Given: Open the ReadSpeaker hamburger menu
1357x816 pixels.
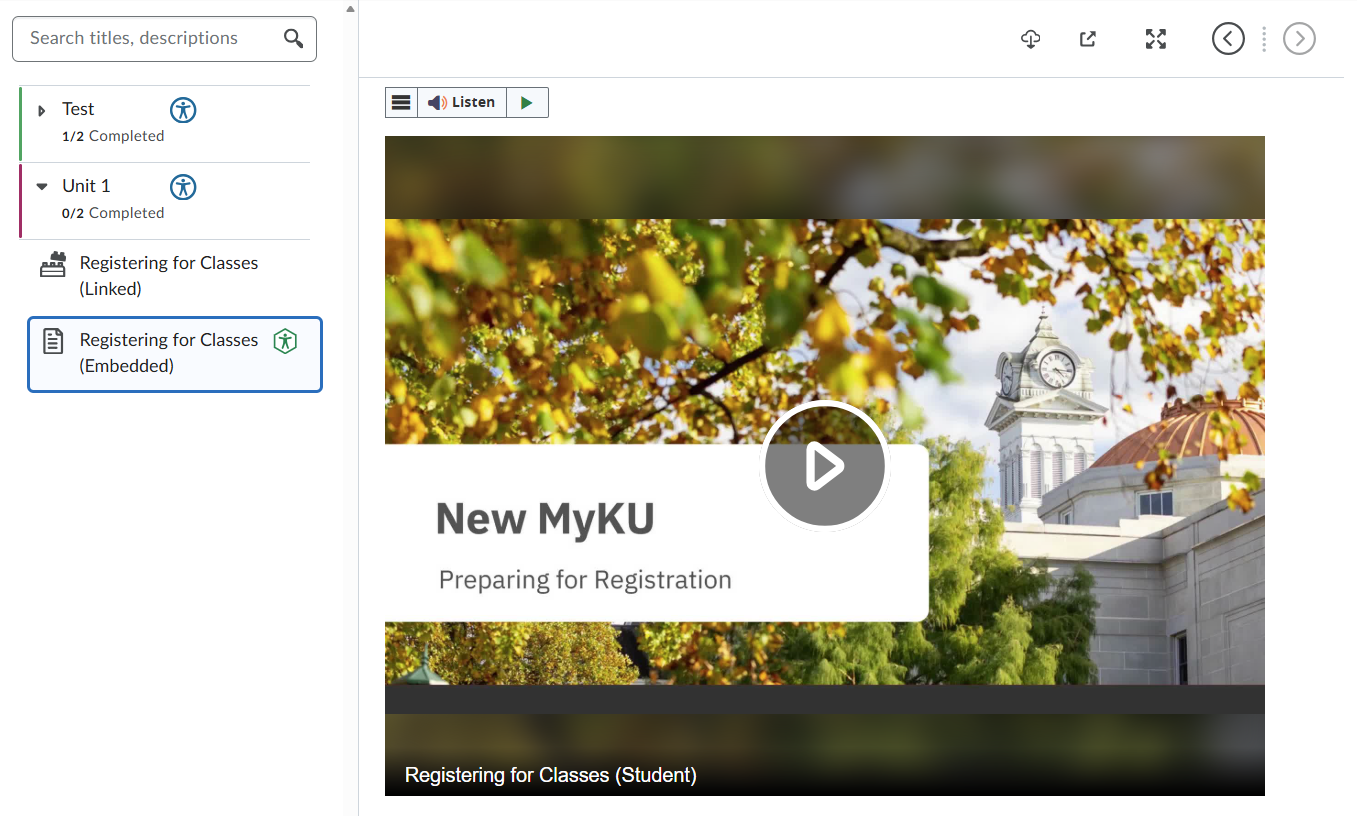Looking at the screenshot, I should click(401, 102).
